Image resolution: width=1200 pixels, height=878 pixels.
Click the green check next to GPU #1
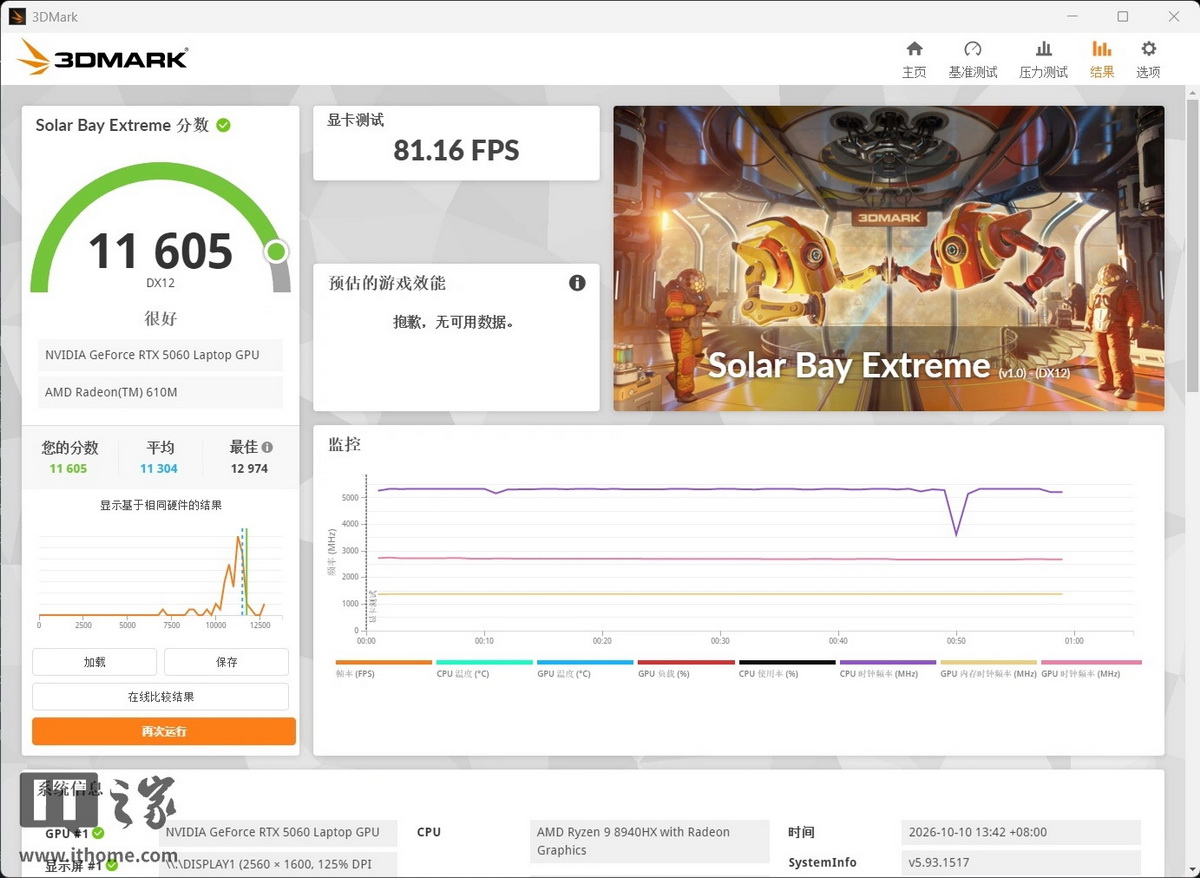(x=98, y=832)
